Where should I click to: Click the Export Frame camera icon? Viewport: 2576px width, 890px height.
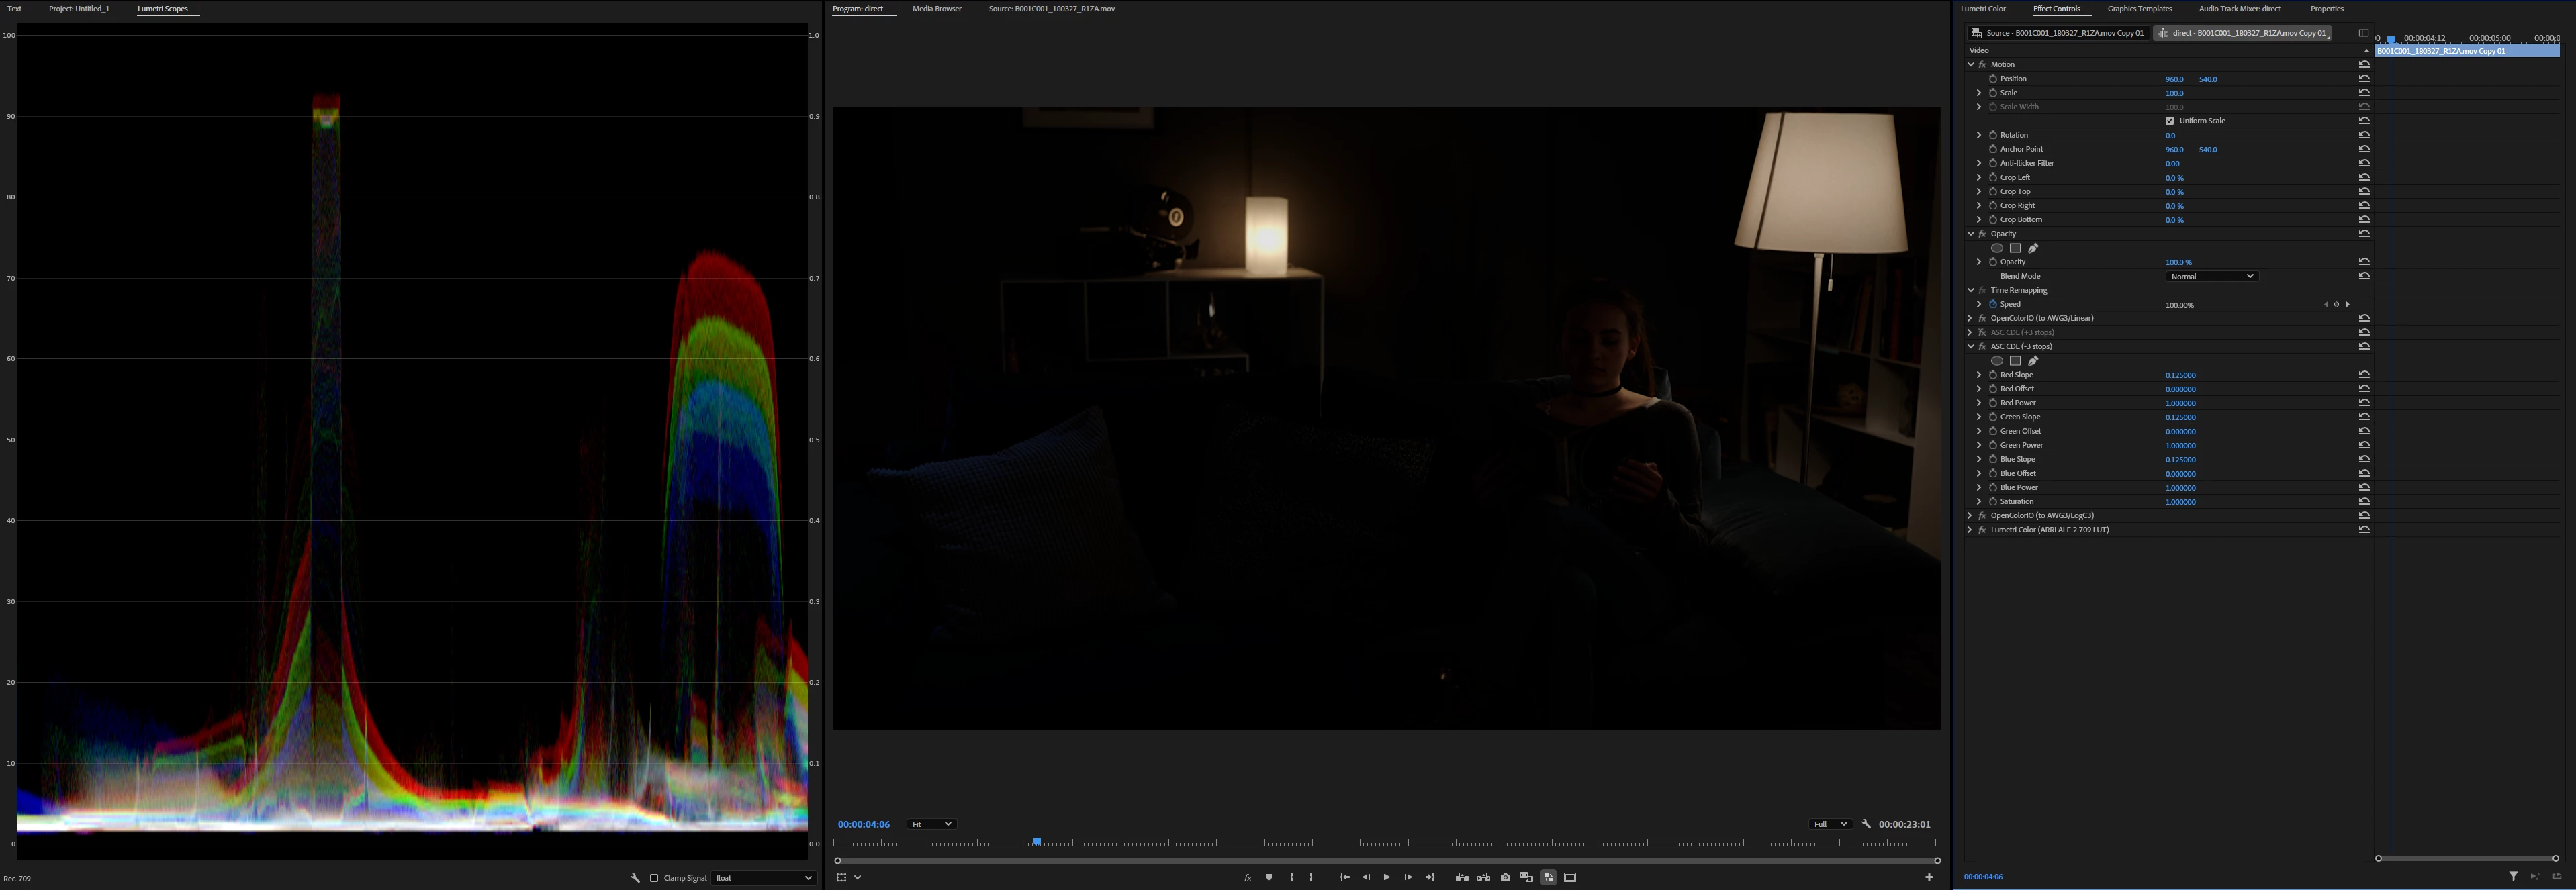point(1505,877)
